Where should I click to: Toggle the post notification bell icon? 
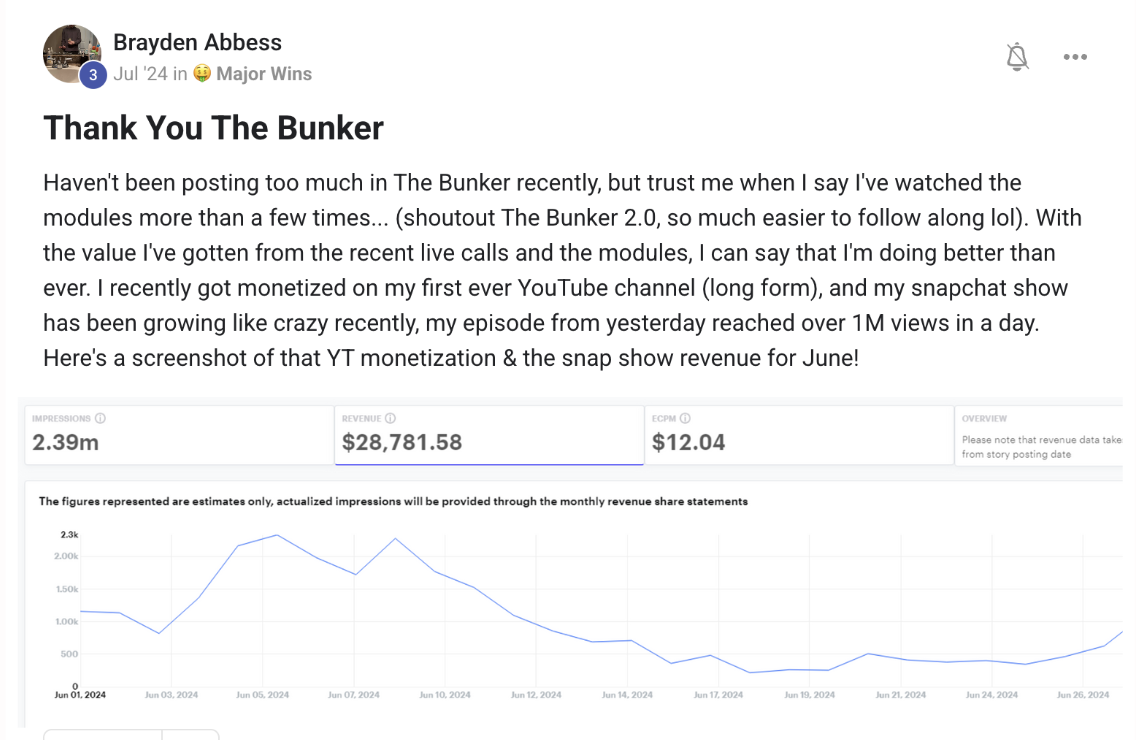[1017, 57]
